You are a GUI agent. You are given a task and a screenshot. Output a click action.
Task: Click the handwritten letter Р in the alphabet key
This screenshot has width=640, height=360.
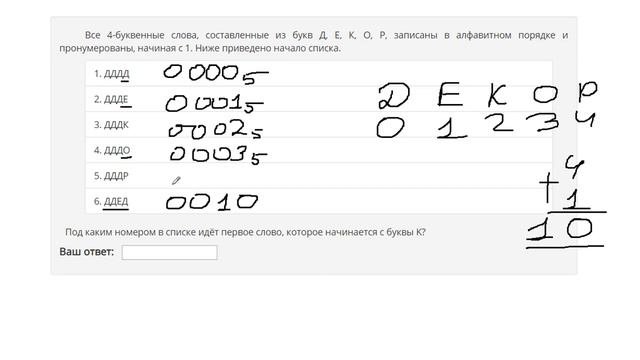[587, 92]
